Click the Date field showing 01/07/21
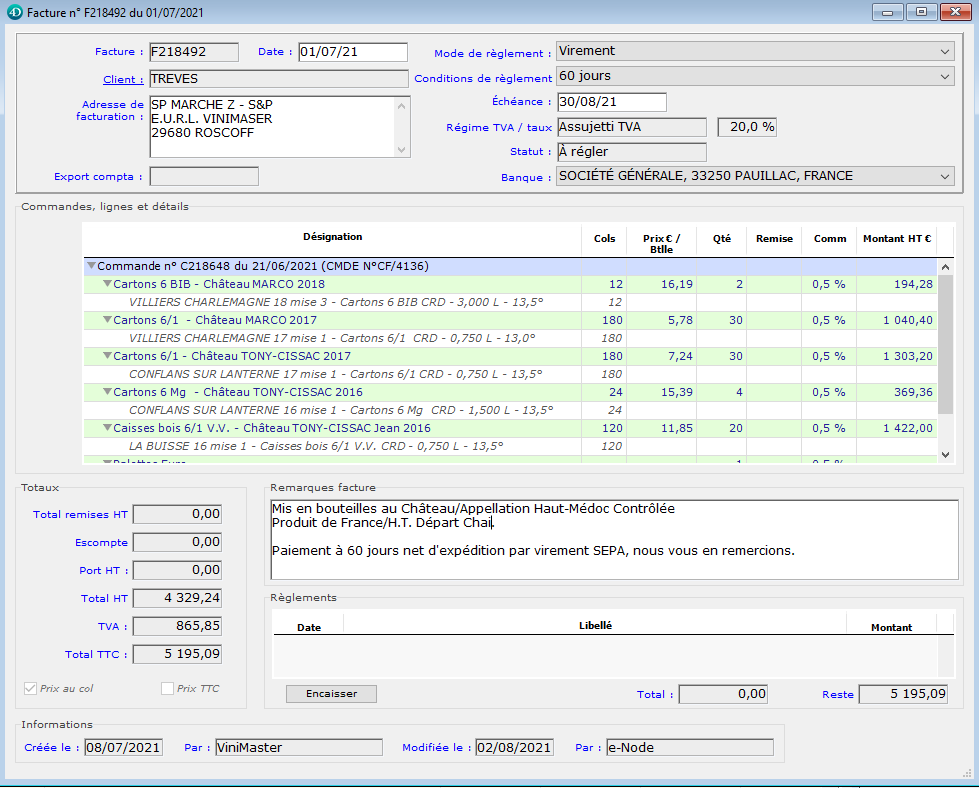 (352, 52)
